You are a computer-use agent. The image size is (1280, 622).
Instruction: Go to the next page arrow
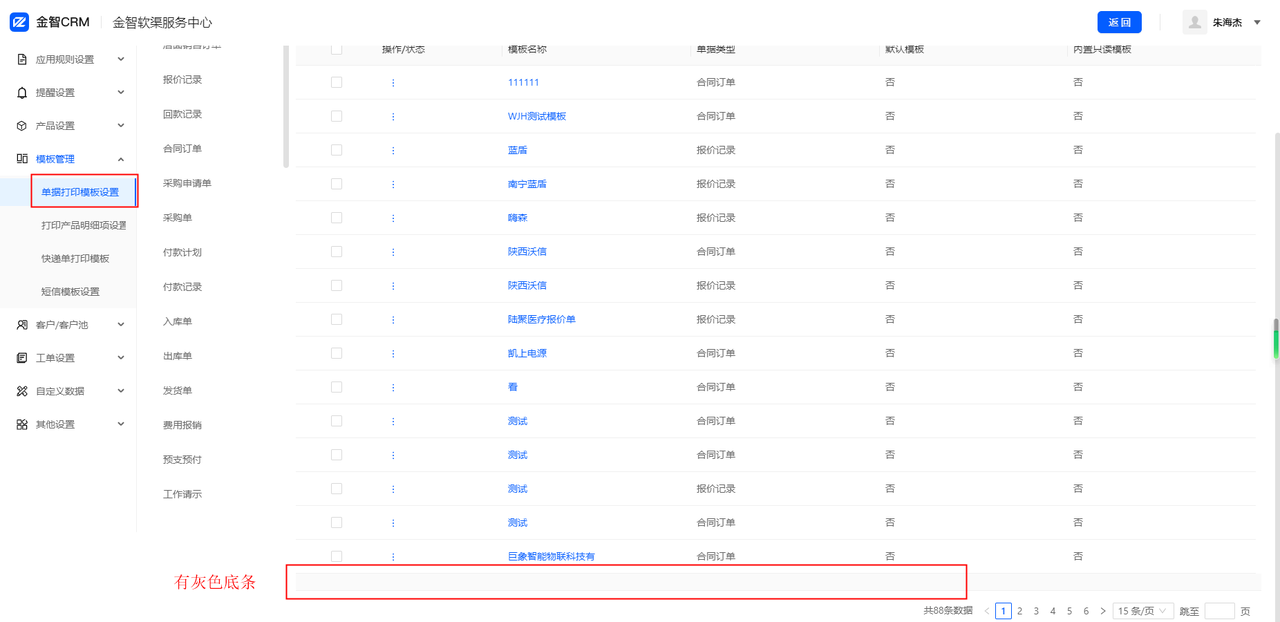1103,611
